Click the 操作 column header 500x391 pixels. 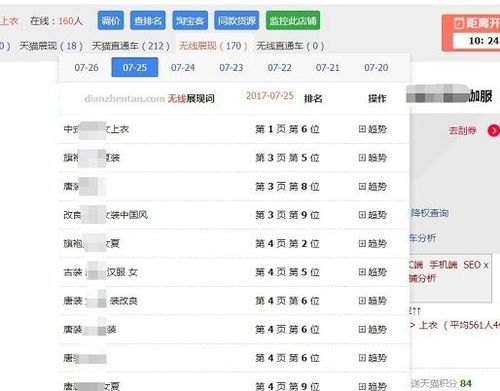click(377, 98)
